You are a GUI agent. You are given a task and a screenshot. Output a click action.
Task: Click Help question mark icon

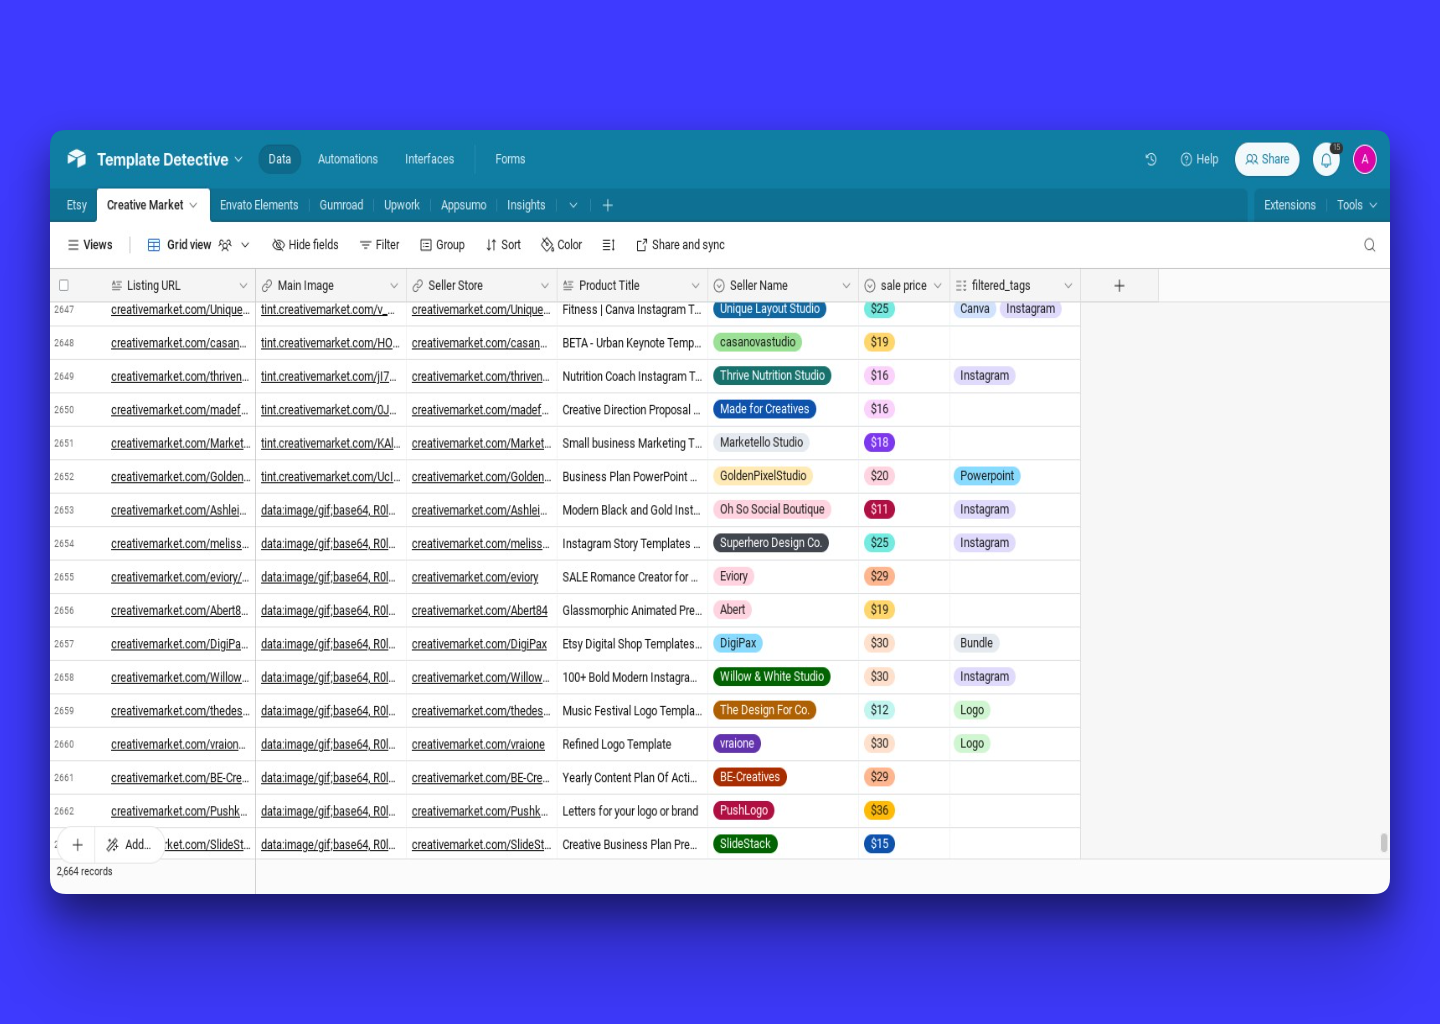1186,159
